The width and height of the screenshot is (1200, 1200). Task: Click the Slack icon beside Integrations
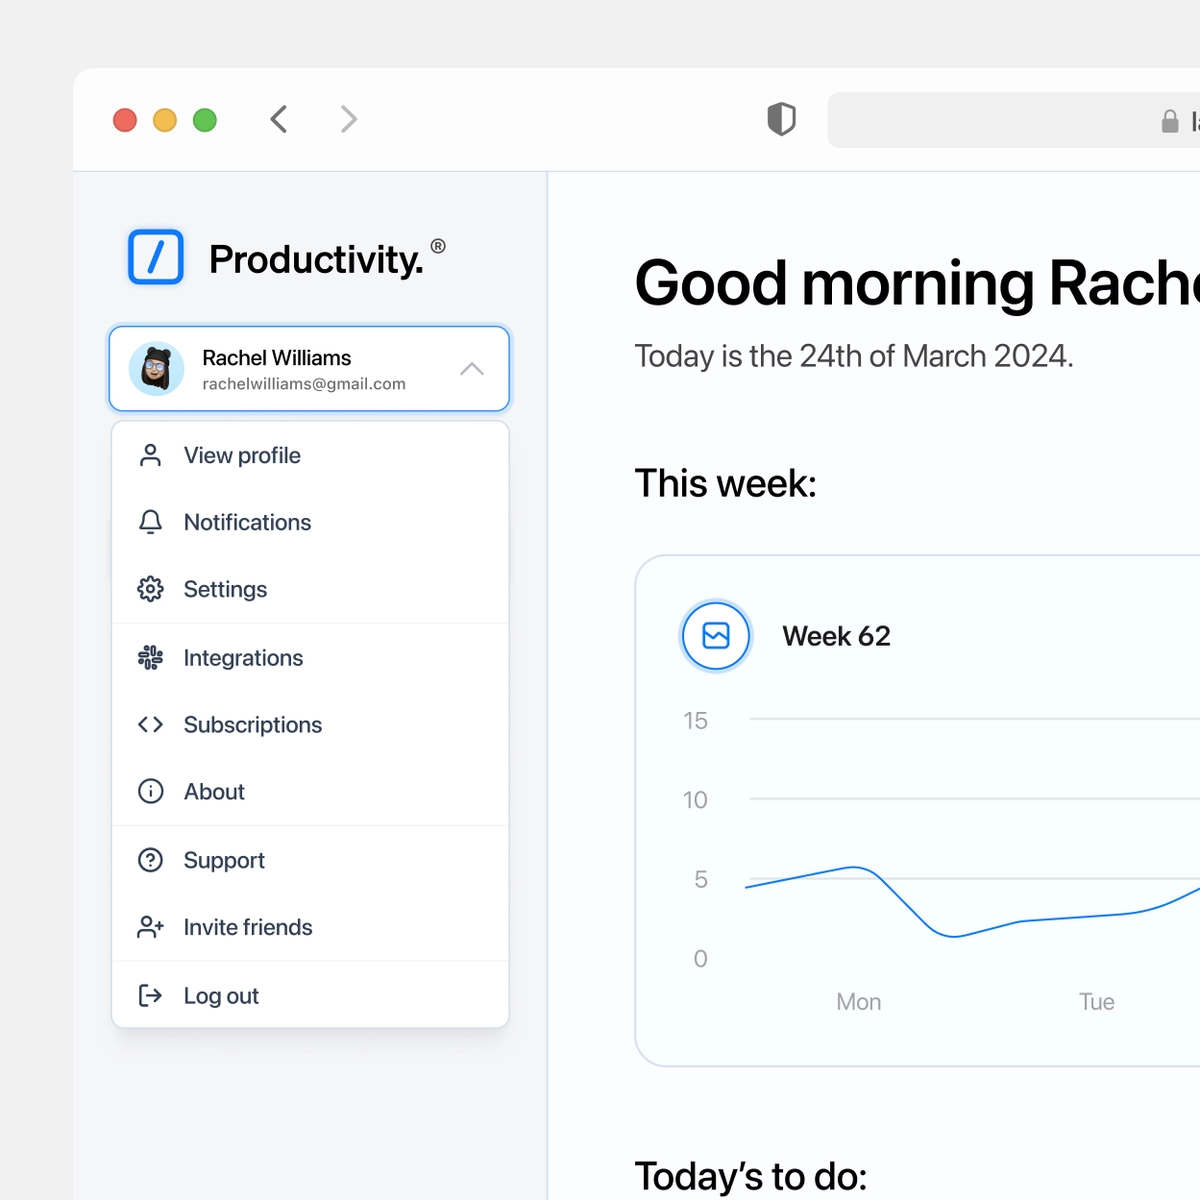[x=150, y=657]
